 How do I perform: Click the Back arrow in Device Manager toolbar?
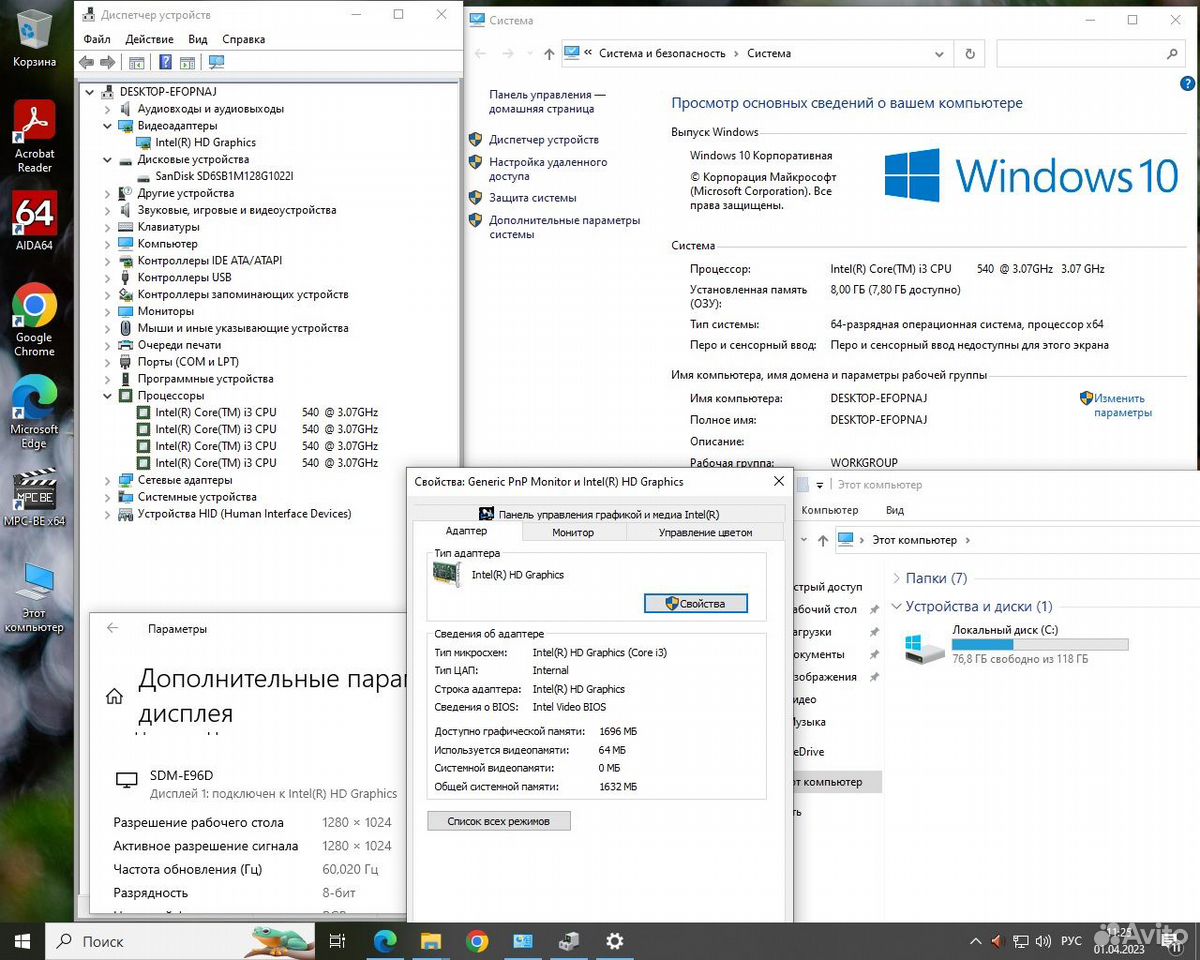tap(86, 62)
